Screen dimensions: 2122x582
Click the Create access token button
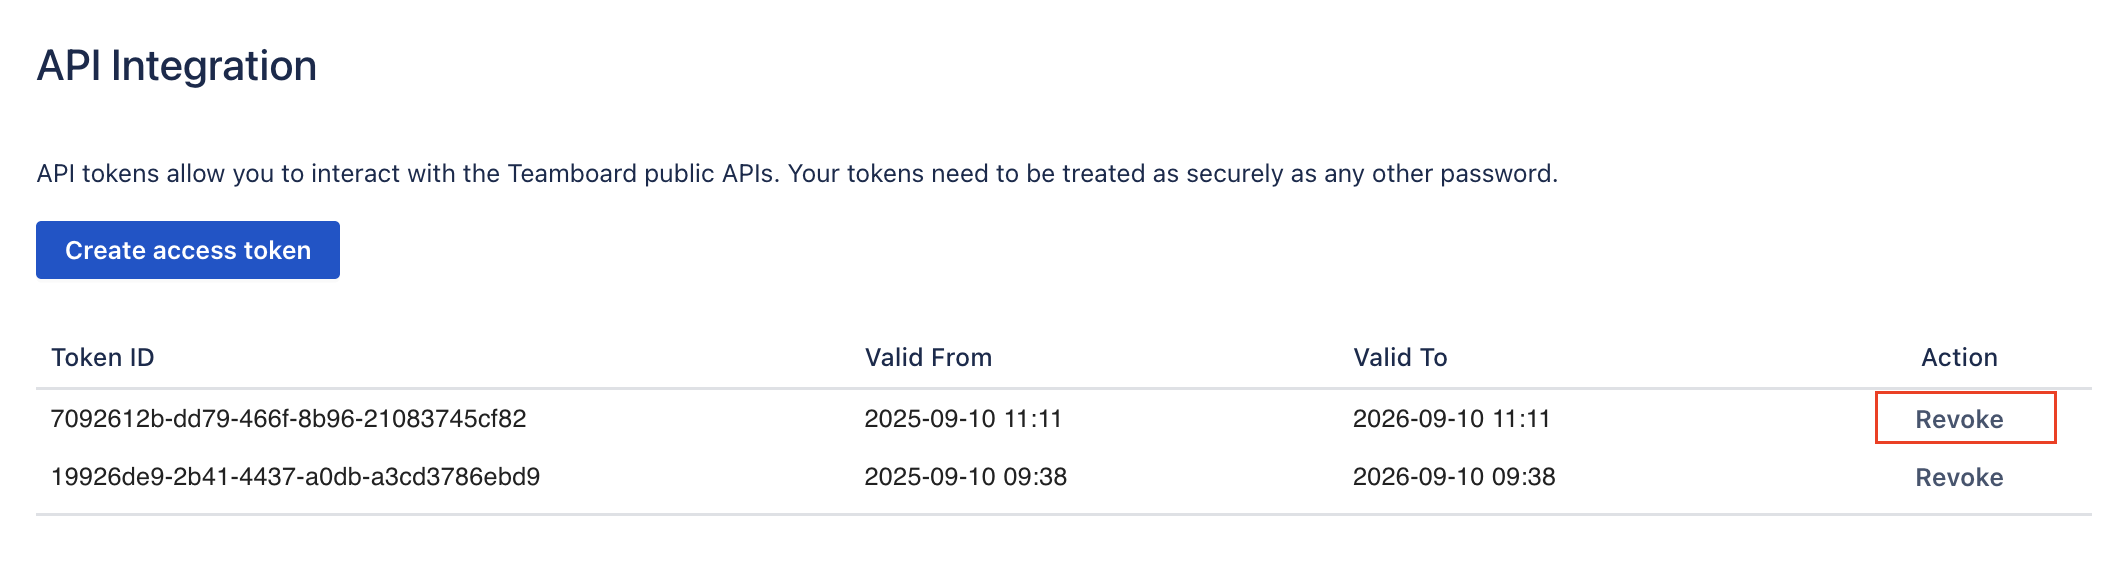pyautogui.click(x=188, y=250)
